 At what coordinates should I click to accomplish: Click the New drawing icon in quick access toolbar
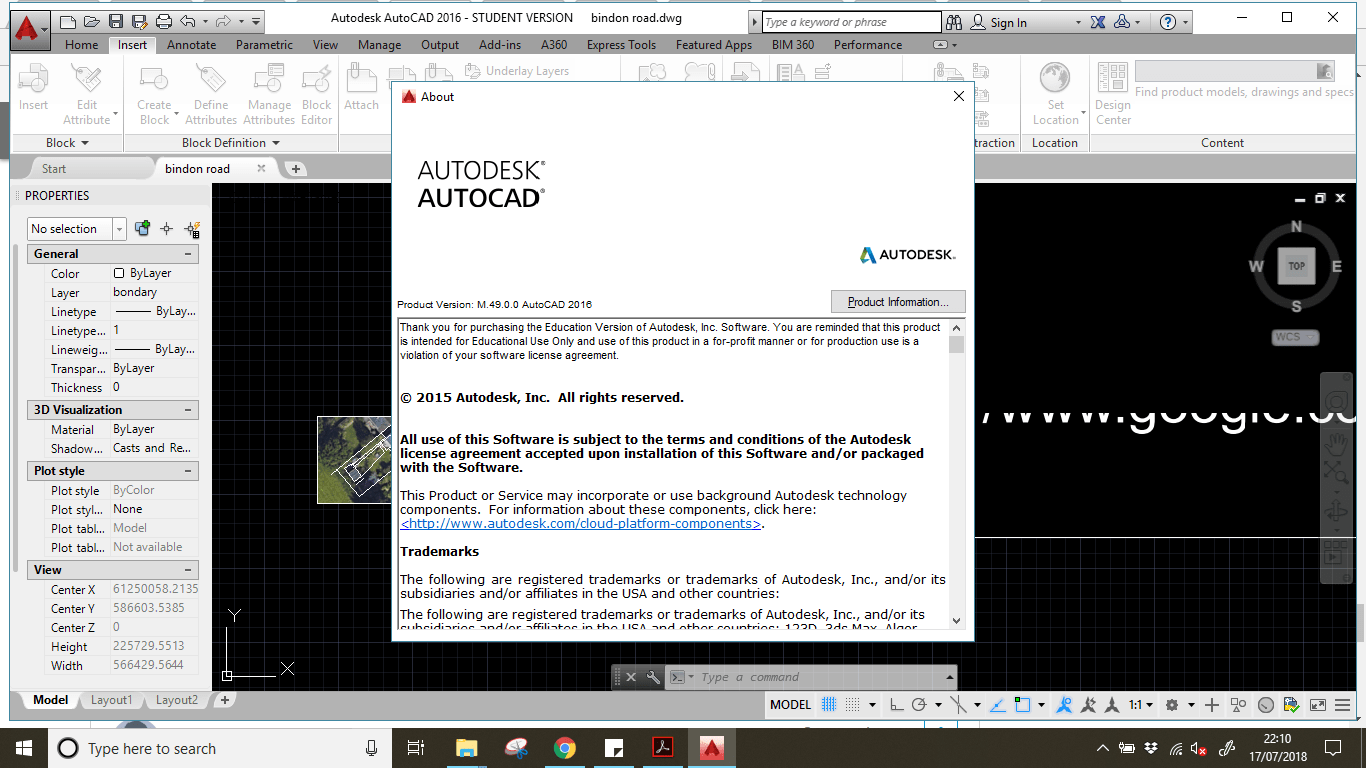click(x=68, y=20)
